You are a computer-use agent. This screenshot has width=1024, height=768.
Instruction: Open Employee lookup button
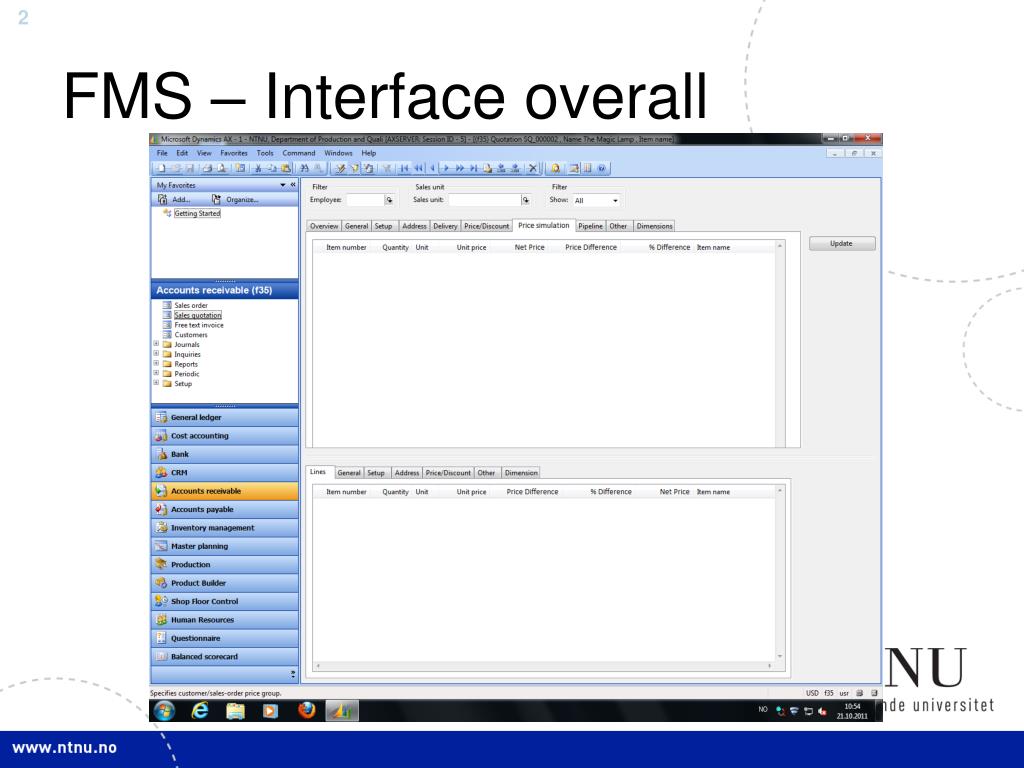(x=389, y=200)
